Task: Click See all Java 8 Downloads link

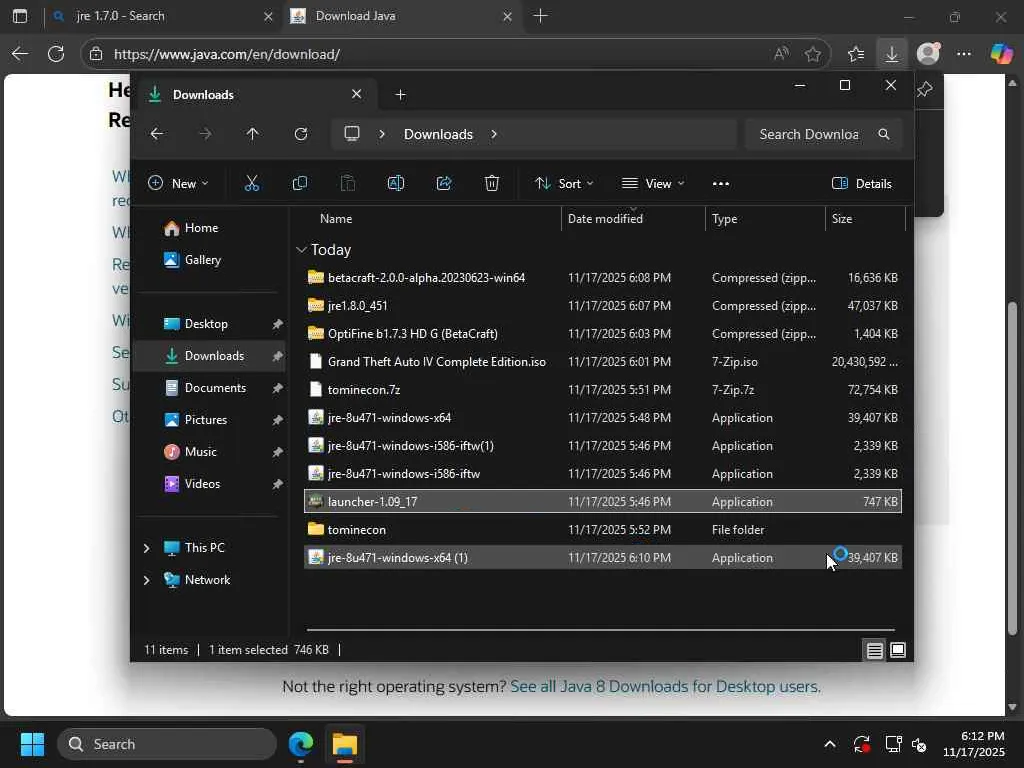Action: pos(665,686)
